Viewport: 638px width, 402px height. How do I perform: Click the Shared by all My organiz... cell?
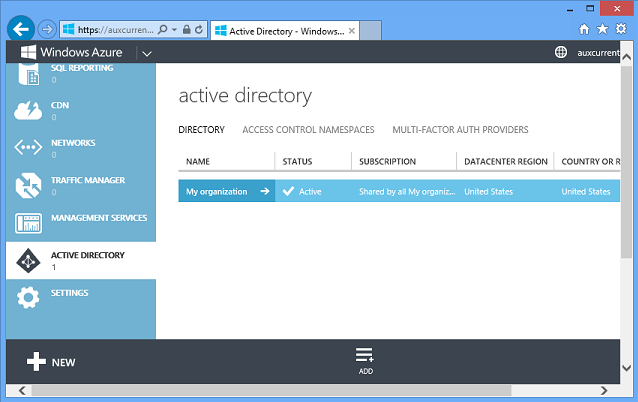click(407, 191)
